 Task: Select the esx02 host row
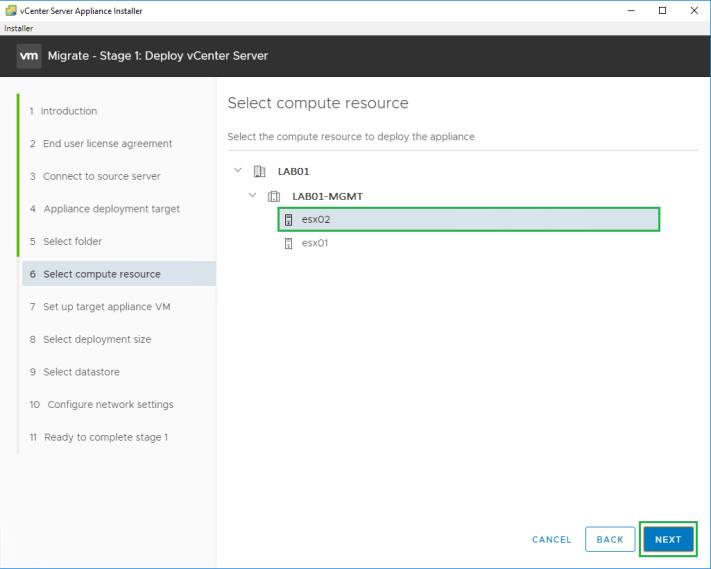click(468, 220)
